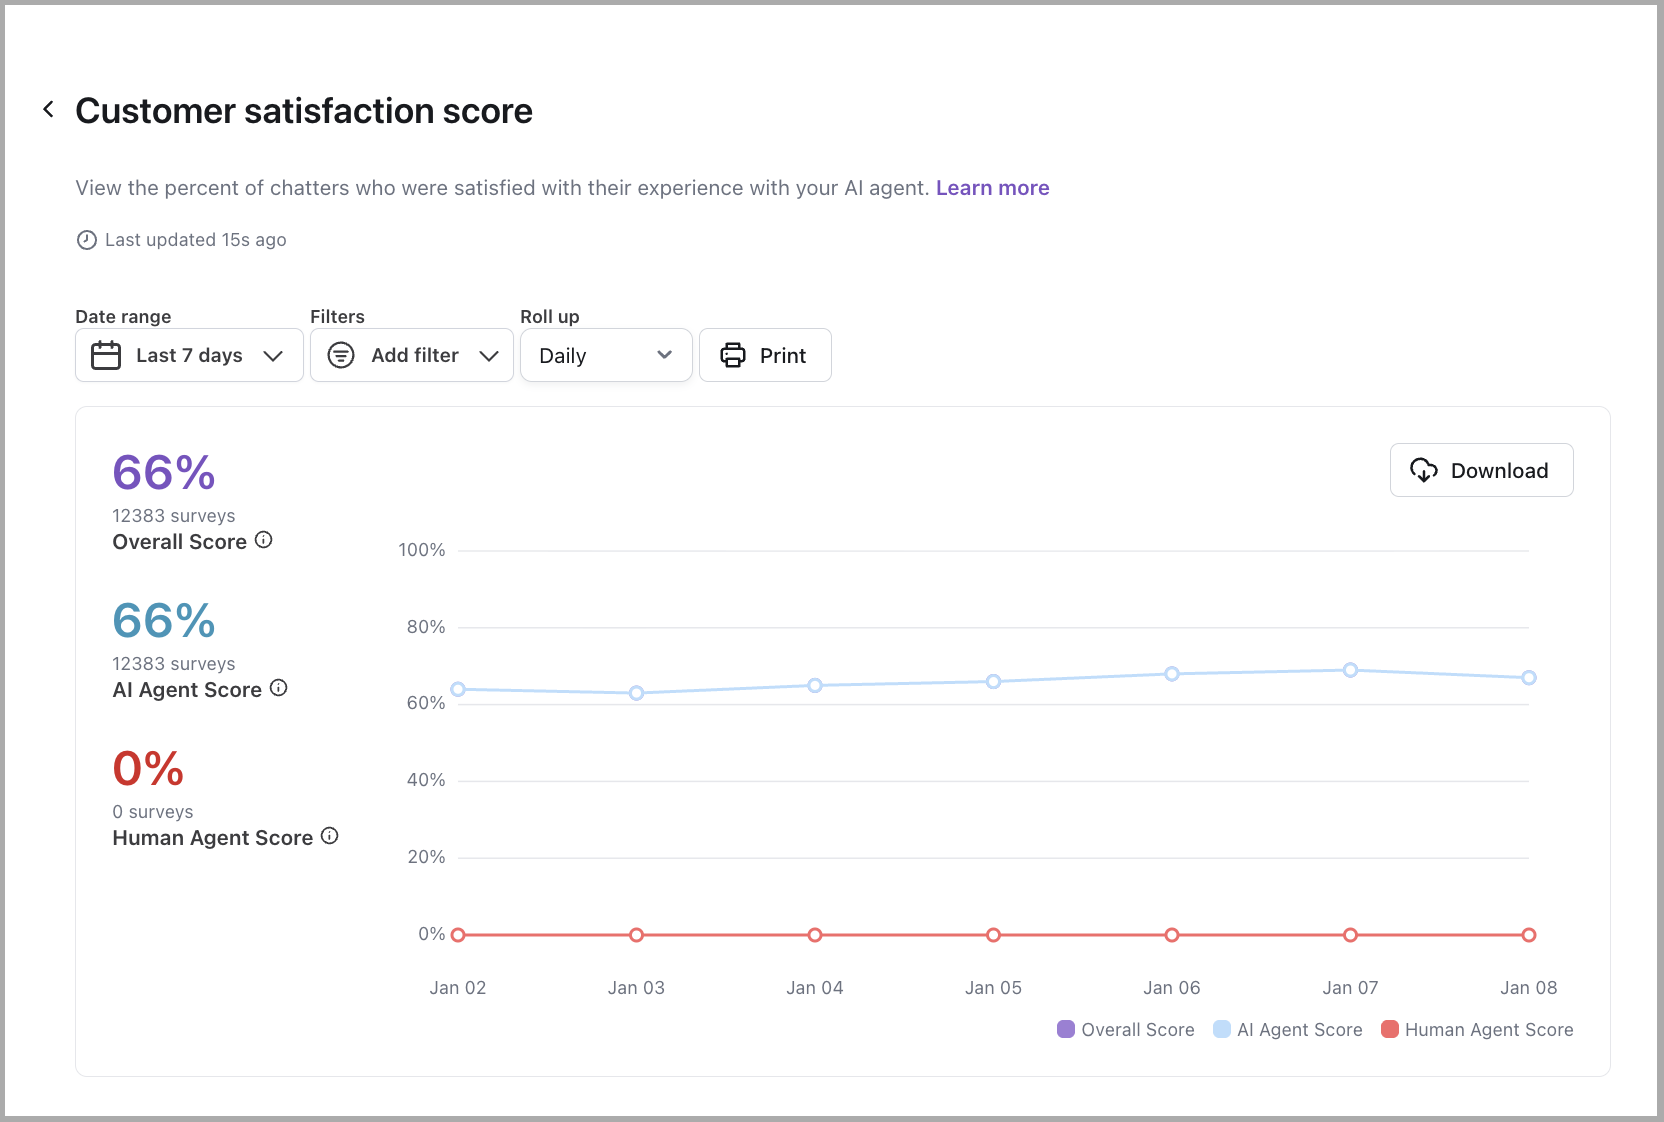The width and height of the screenshot is (1664, 1122).
Task: Toggle the Human Agent Score legend item
Action: [1477, 1029]
